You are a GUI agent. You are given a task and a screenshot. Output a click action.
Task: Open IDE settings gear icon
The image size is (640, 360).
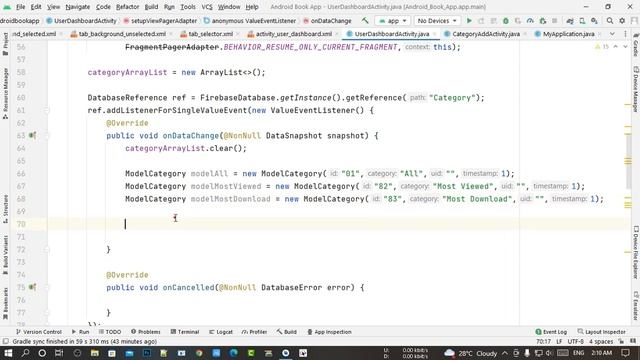[x=622, y=20]
